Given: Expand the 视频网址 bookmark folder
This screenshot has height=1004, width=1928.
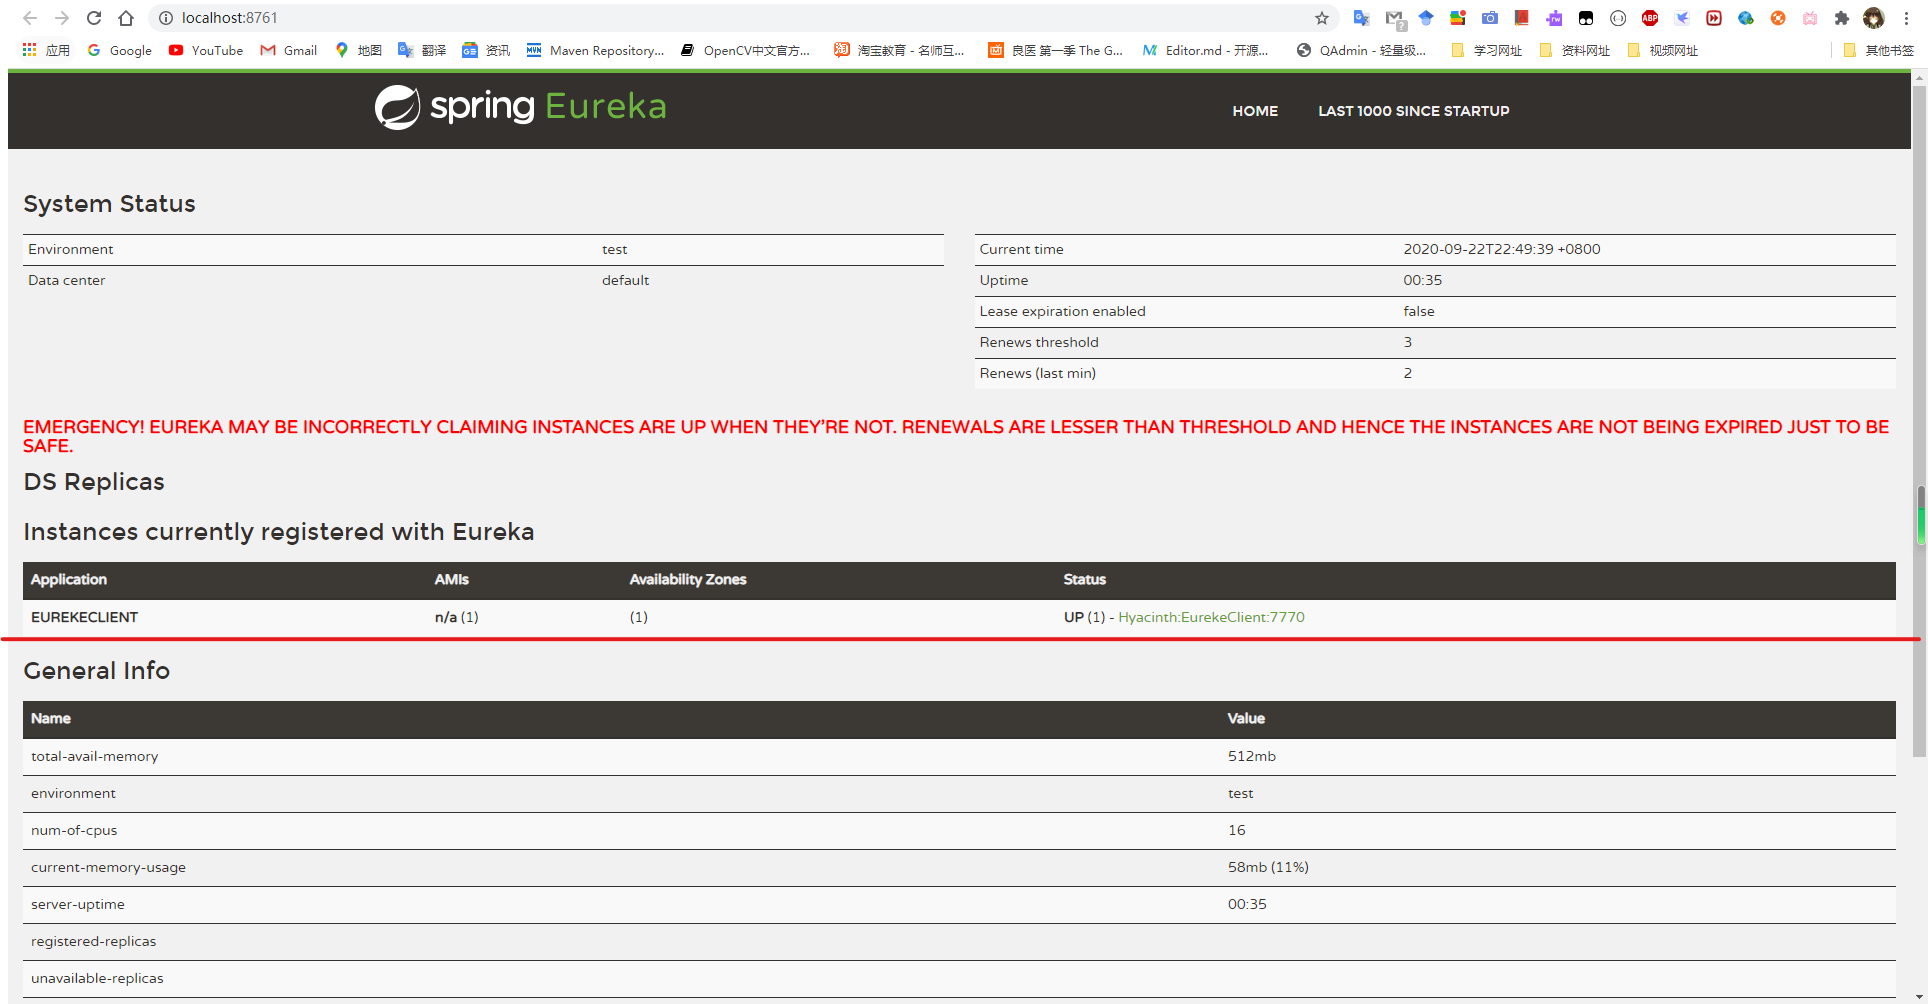Looking at the screenshot, I should click(x=1663, y=50).
